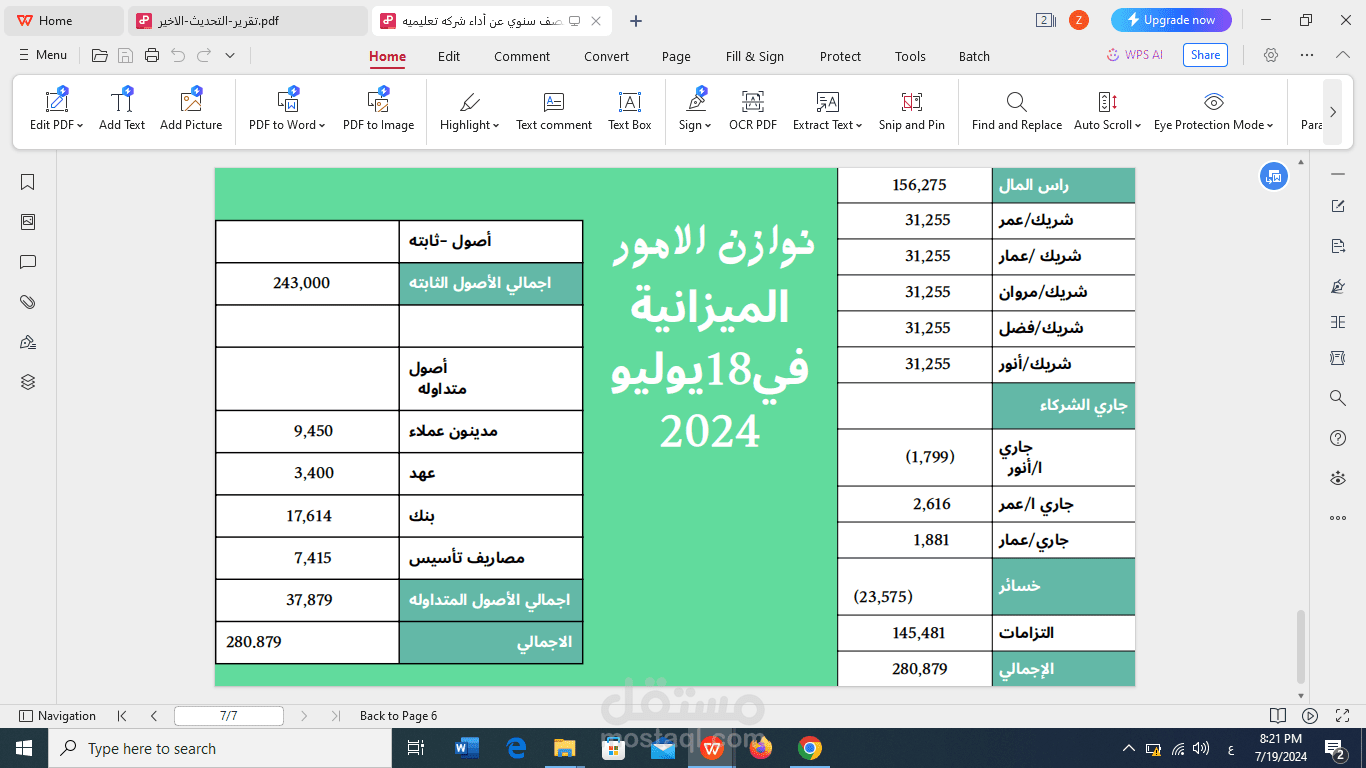Enable Auto Scroll

click(1108, 110)
